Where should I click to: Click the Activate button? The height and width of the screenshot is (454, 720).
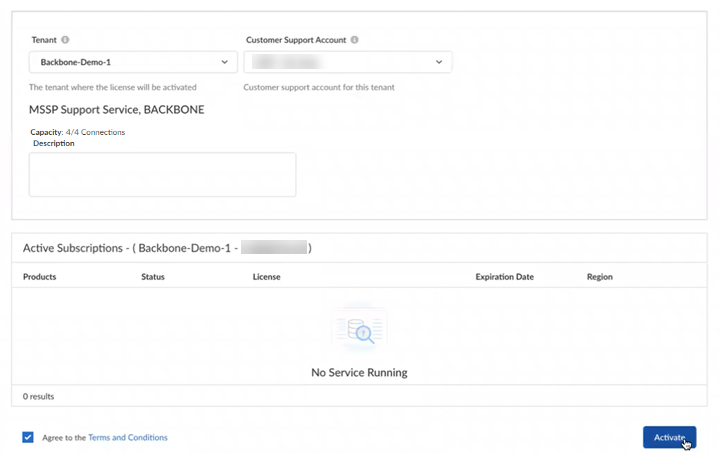coord(669,437)
